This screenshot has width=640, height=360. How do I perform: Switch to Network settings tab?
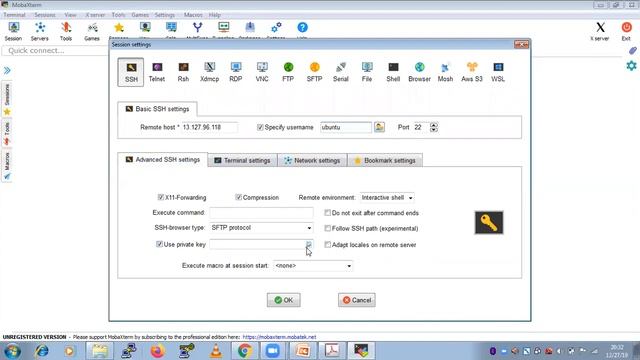click(312, 160)
